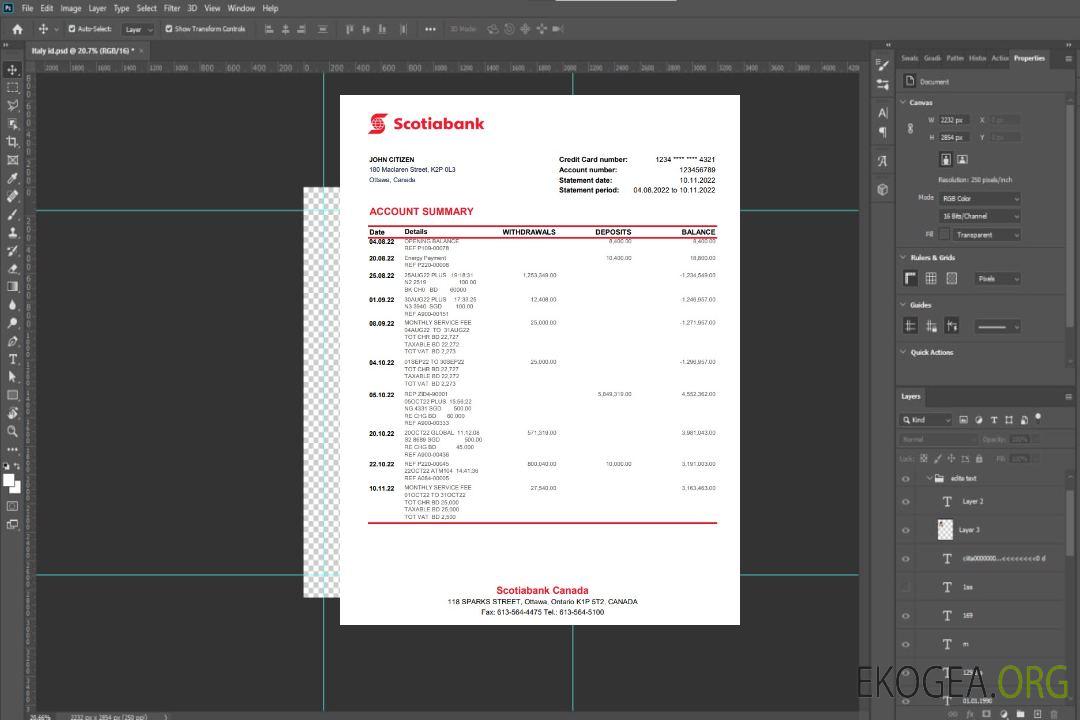Switch to the History panel tab
This screenshot has height=720, width=1080.
[x=977, y=58]
